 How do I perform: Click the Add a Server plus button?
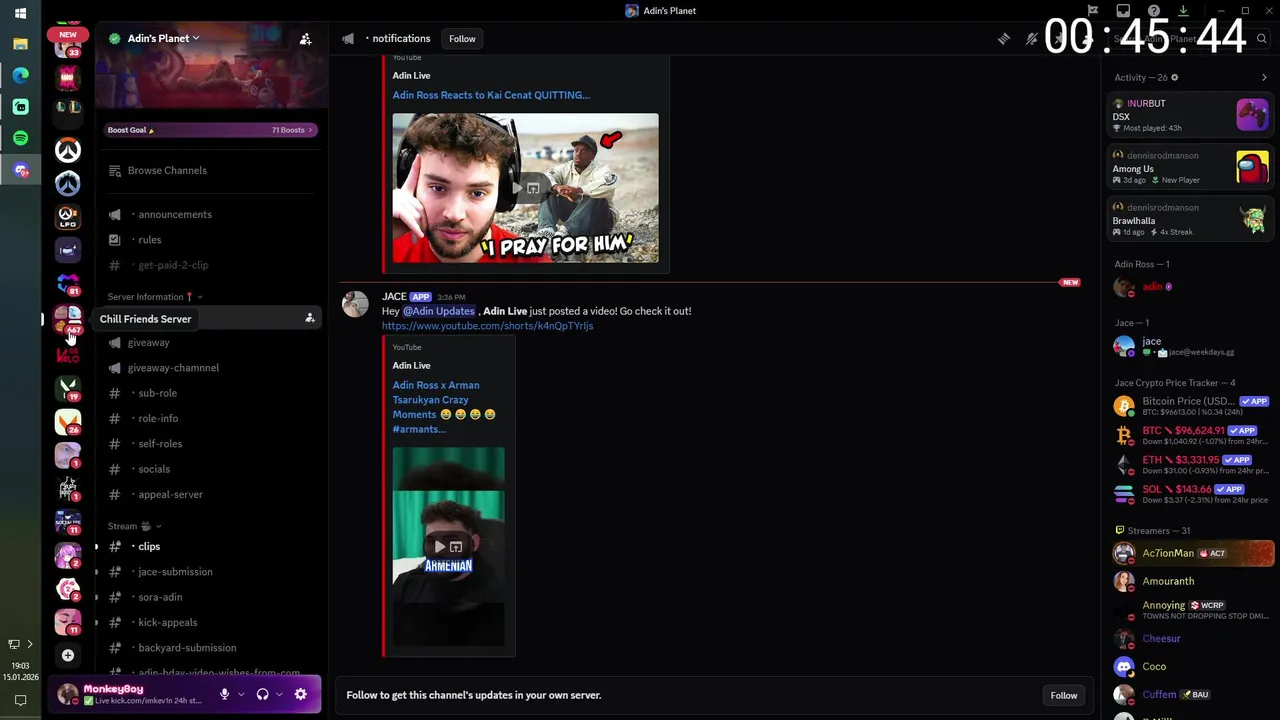(67, 655)
